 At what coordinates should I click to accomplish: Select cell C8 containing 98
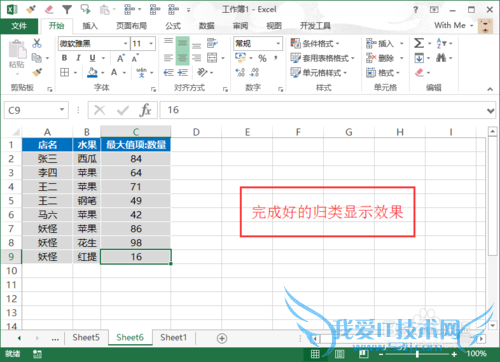click(x=136, y=243)
